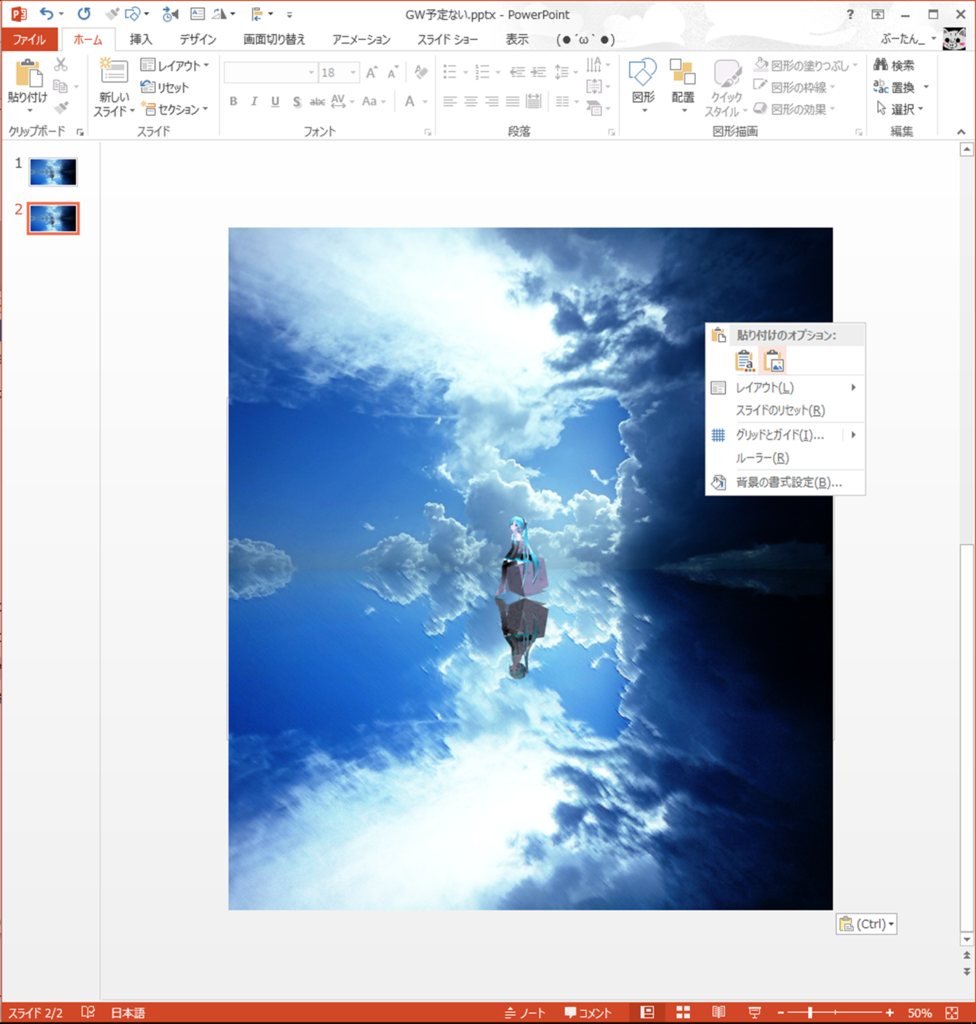This screenshot has width=976, height=1024.
Task: Justify text in paragraph group
Action: [x=512, y=101]
